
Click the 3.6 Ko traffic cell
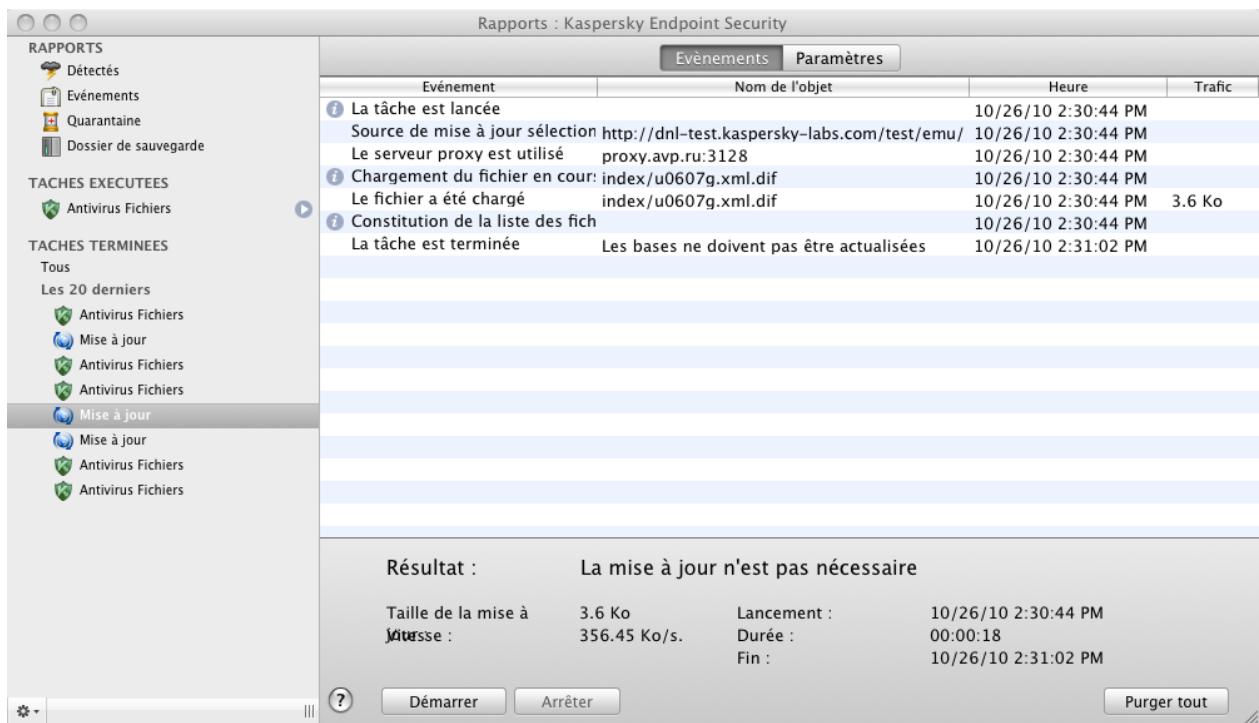click(1194, 200)
